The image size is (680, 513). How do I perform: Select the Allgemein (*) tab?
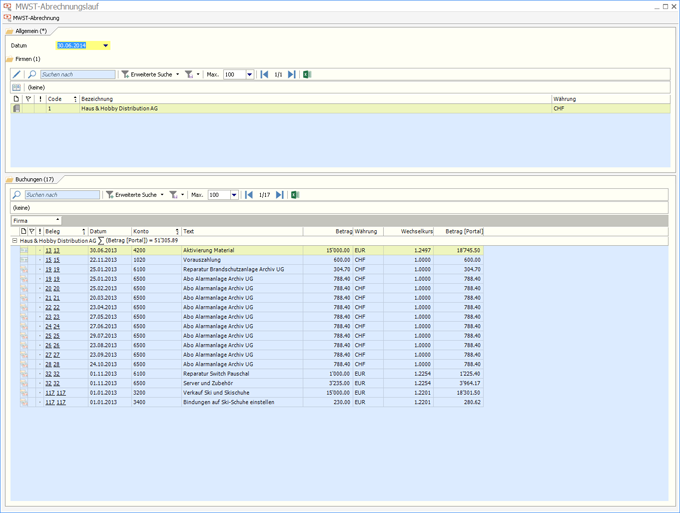coord(31,31)
